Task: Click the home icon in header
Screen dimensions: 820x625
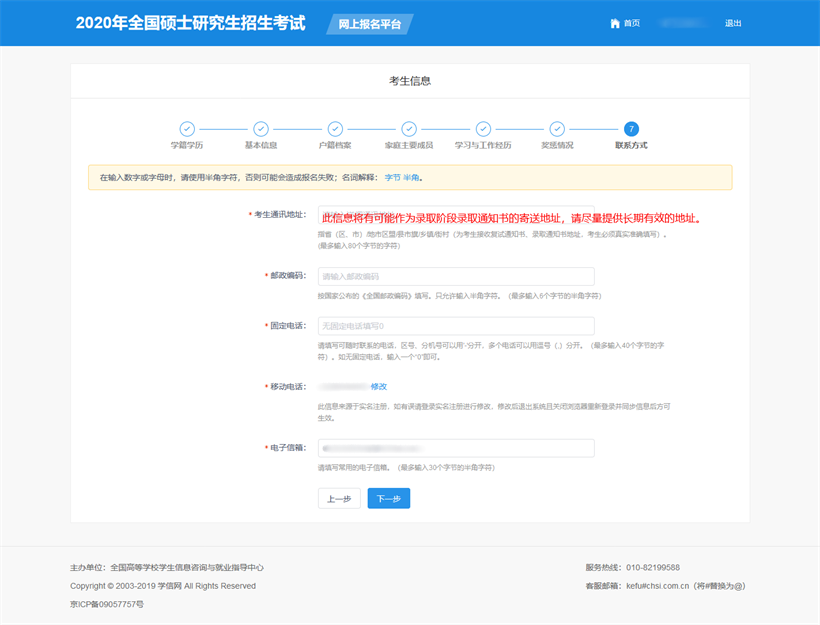Action: tap(614, 23)
